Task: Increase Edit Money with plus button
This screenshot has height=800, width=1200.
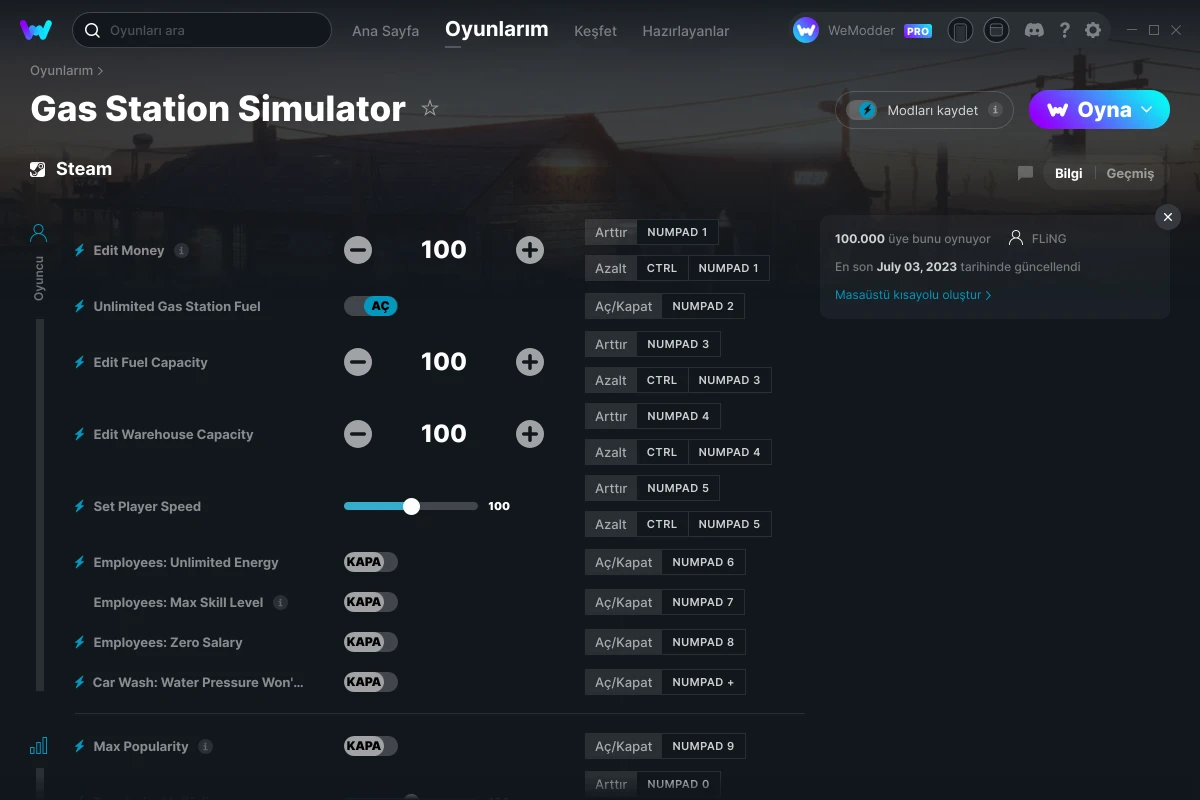Action: (530, 250)
